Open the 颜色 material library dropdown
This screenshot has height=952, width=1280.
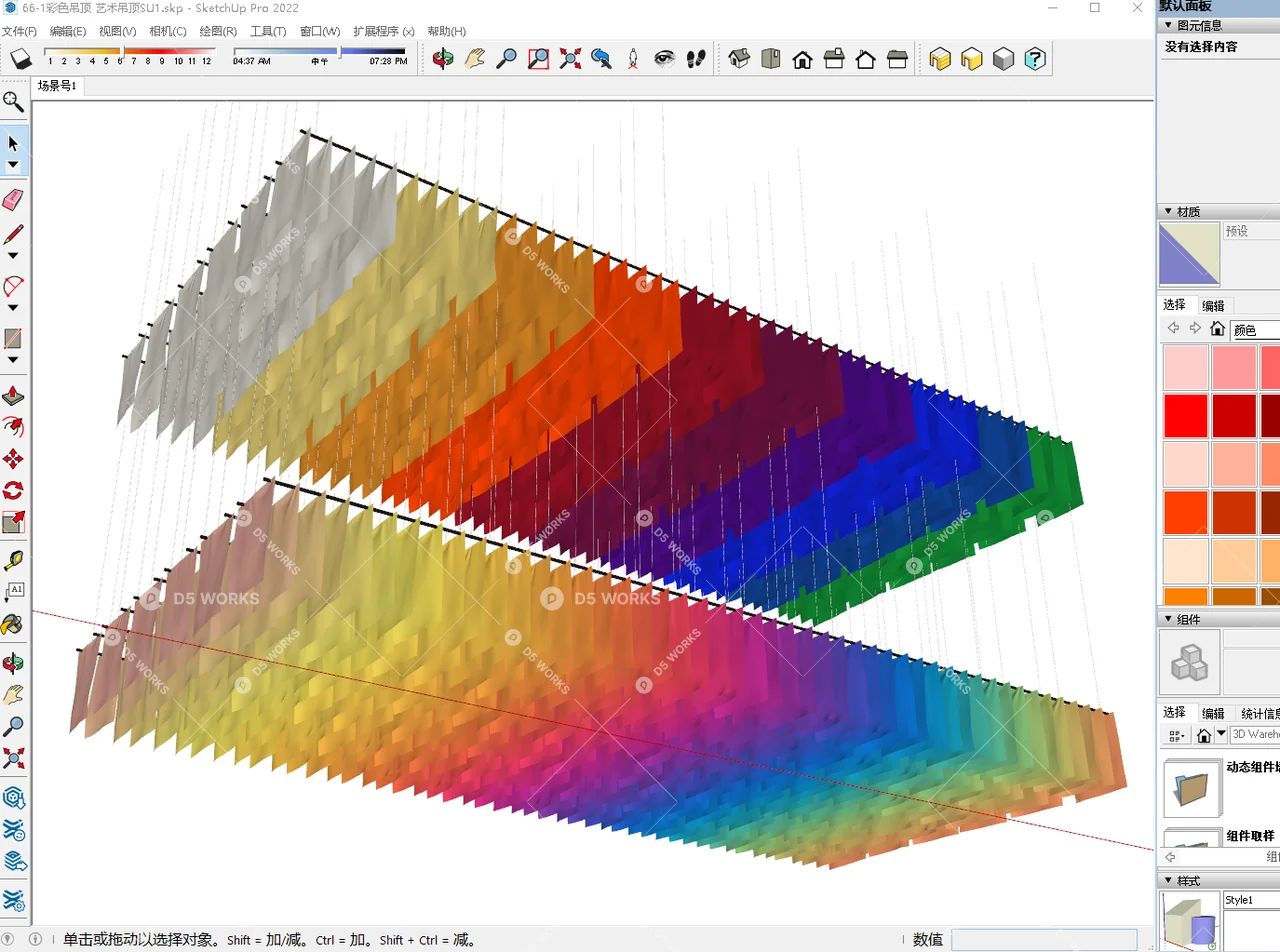point(1255,330)
